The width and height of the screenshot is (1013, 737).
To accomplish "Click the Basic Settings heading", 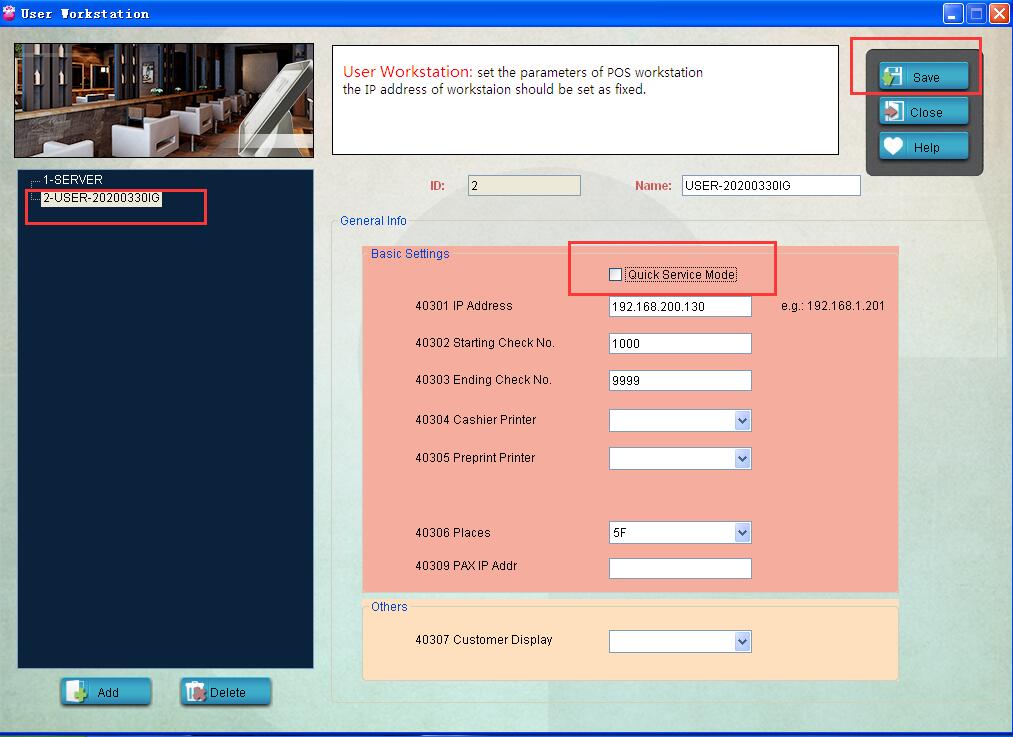I will pos(410,253).
